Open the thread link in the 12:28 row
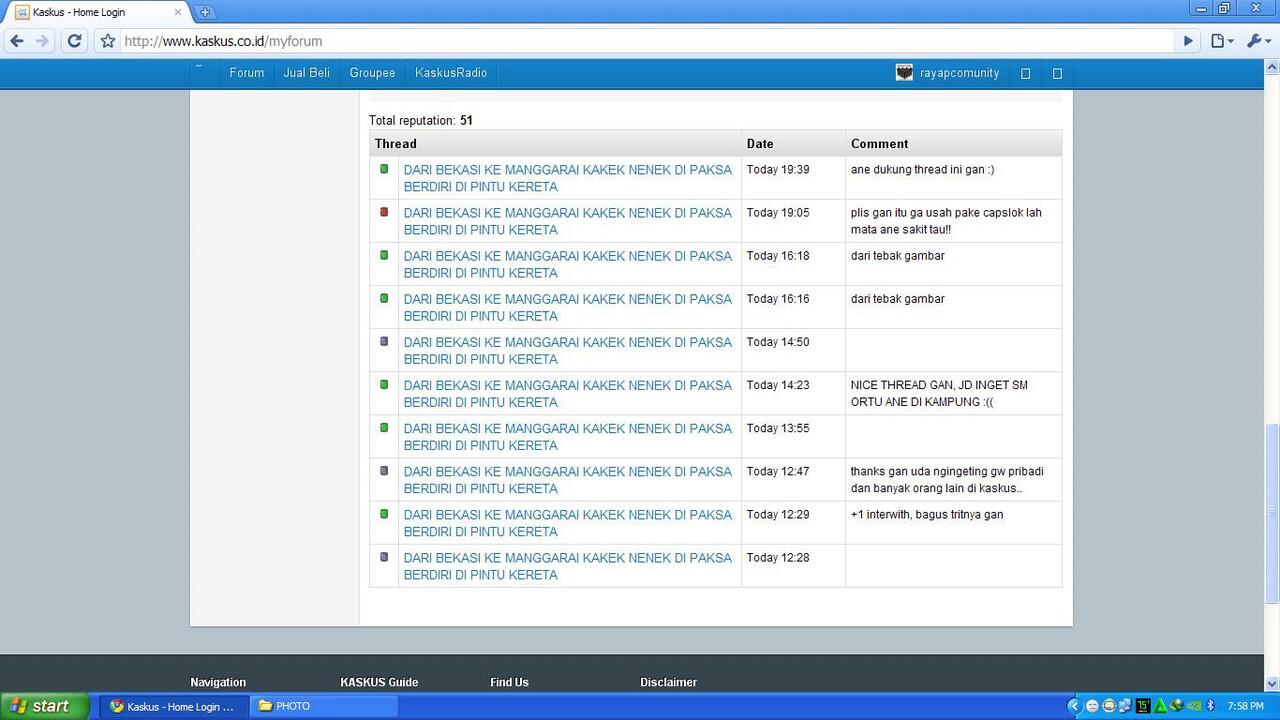 [567, 565]
